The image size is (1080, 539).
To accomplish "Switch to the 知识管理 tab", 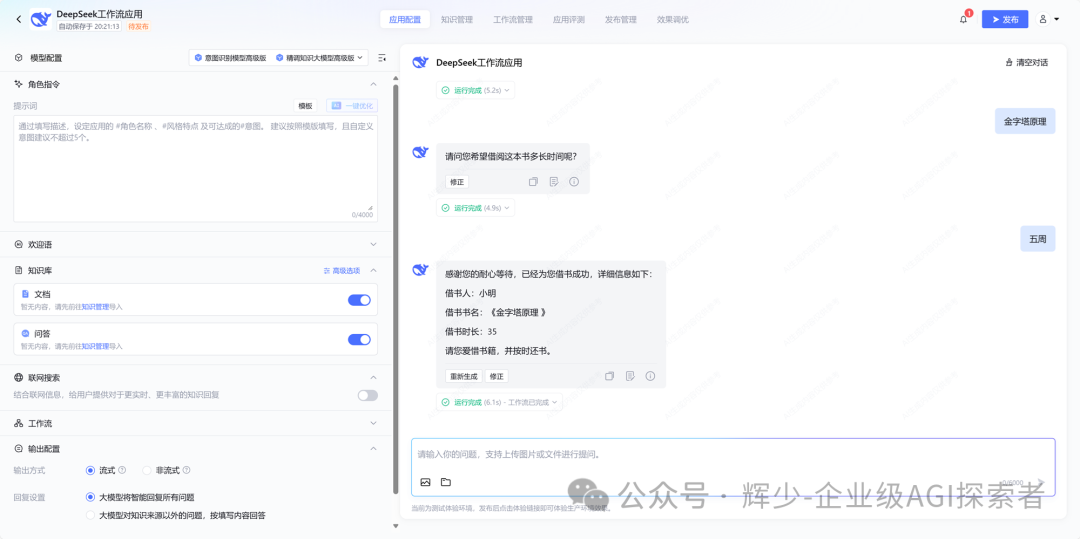I will [x=457, y=19].
